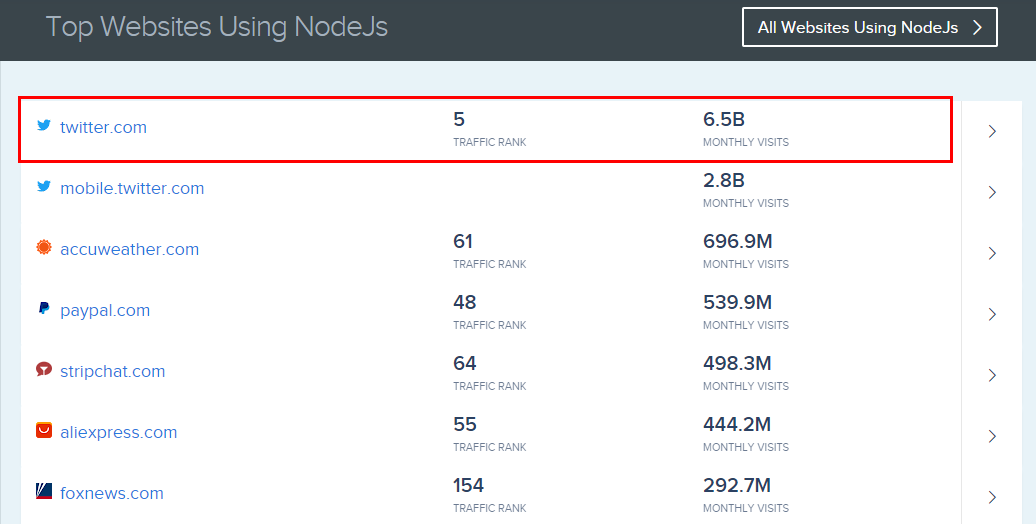Click the Twitter bird icon beside twitter.com

coord(44,126)
